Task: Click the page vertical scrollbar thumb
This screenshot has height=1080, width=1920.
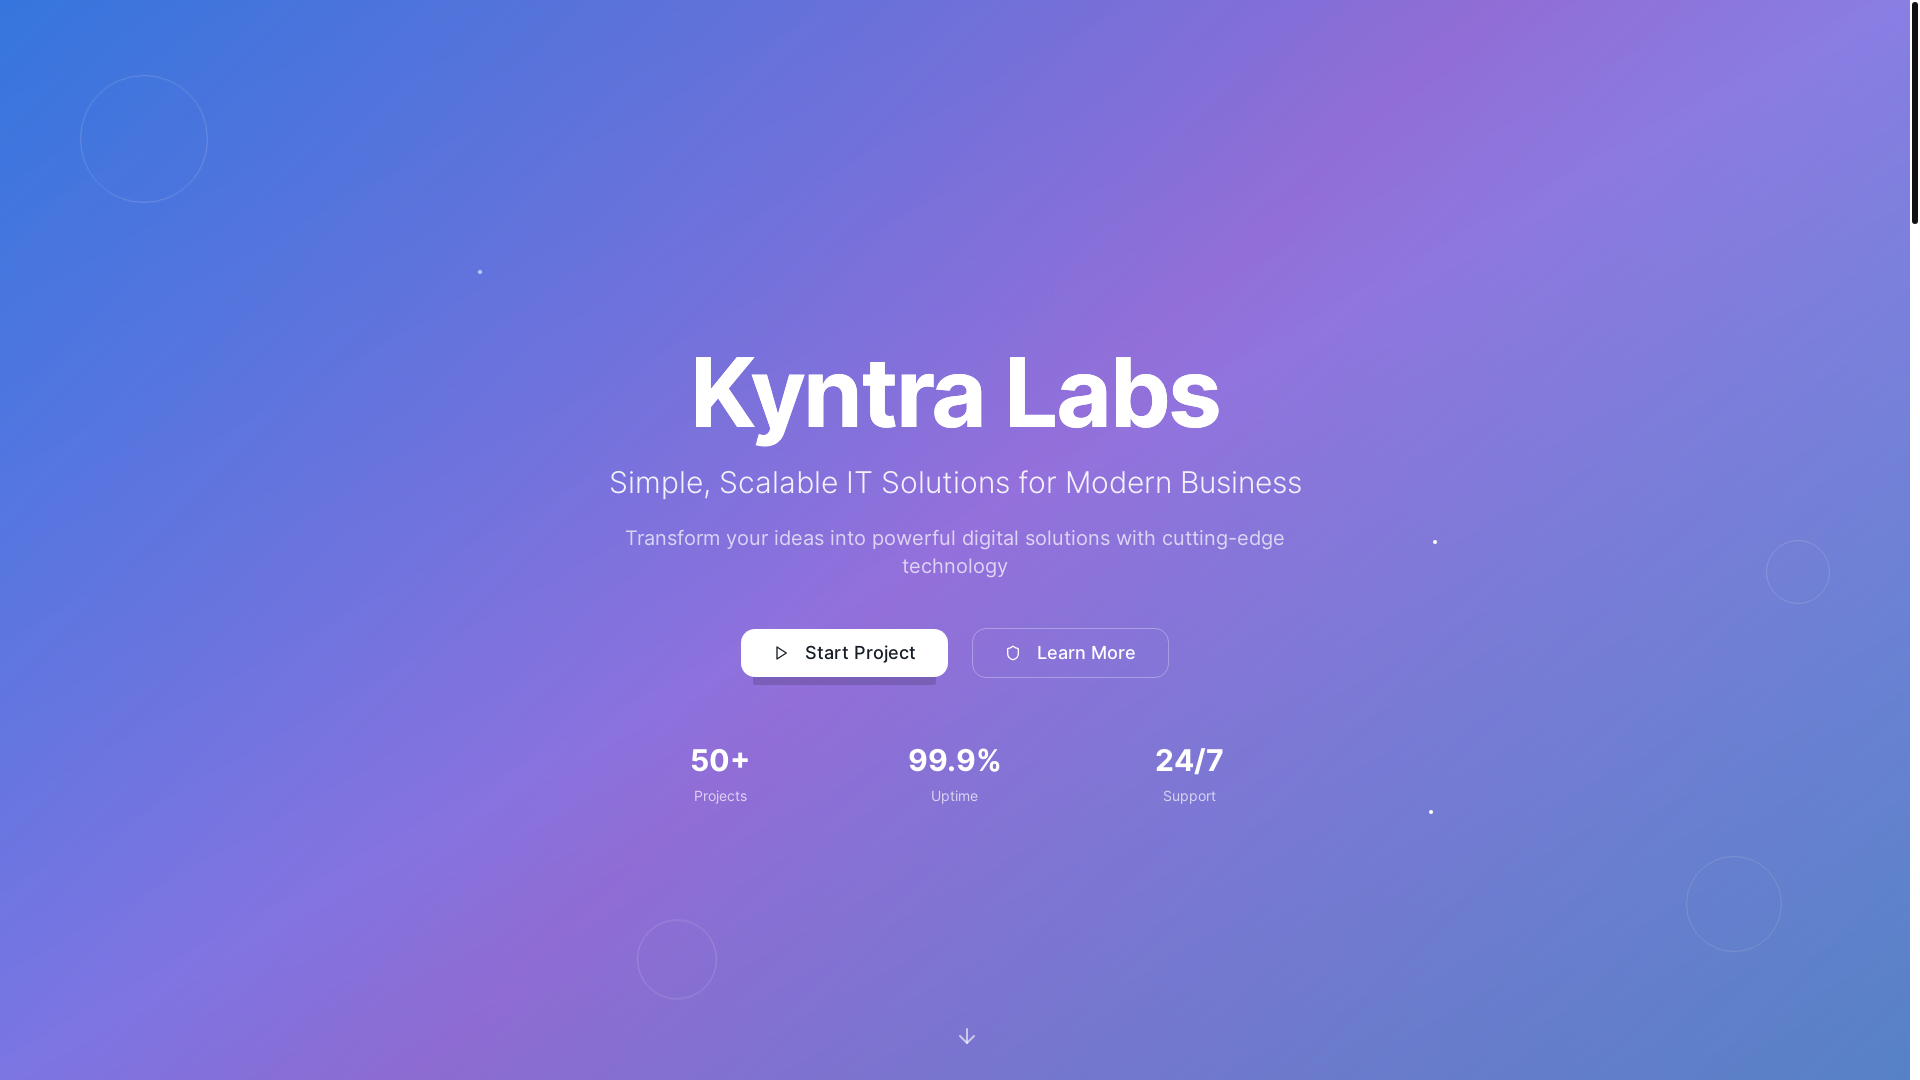Action: point(1915,112)
